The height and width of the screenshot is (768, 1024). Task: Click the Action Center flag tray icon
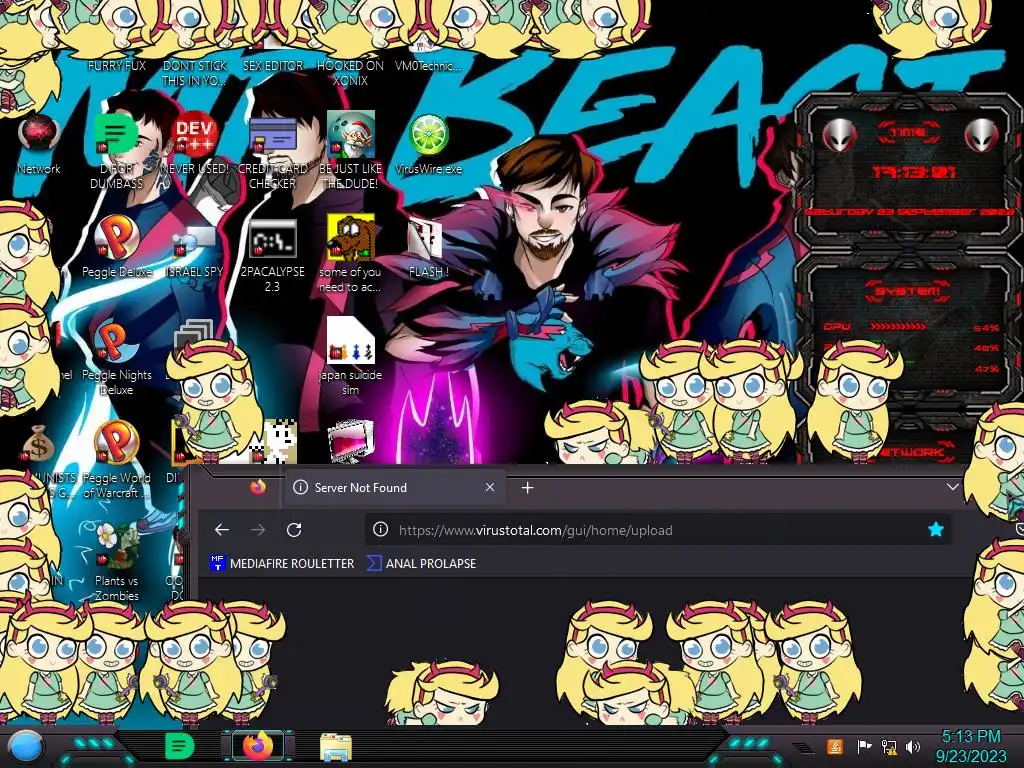(x=864, y=746)
